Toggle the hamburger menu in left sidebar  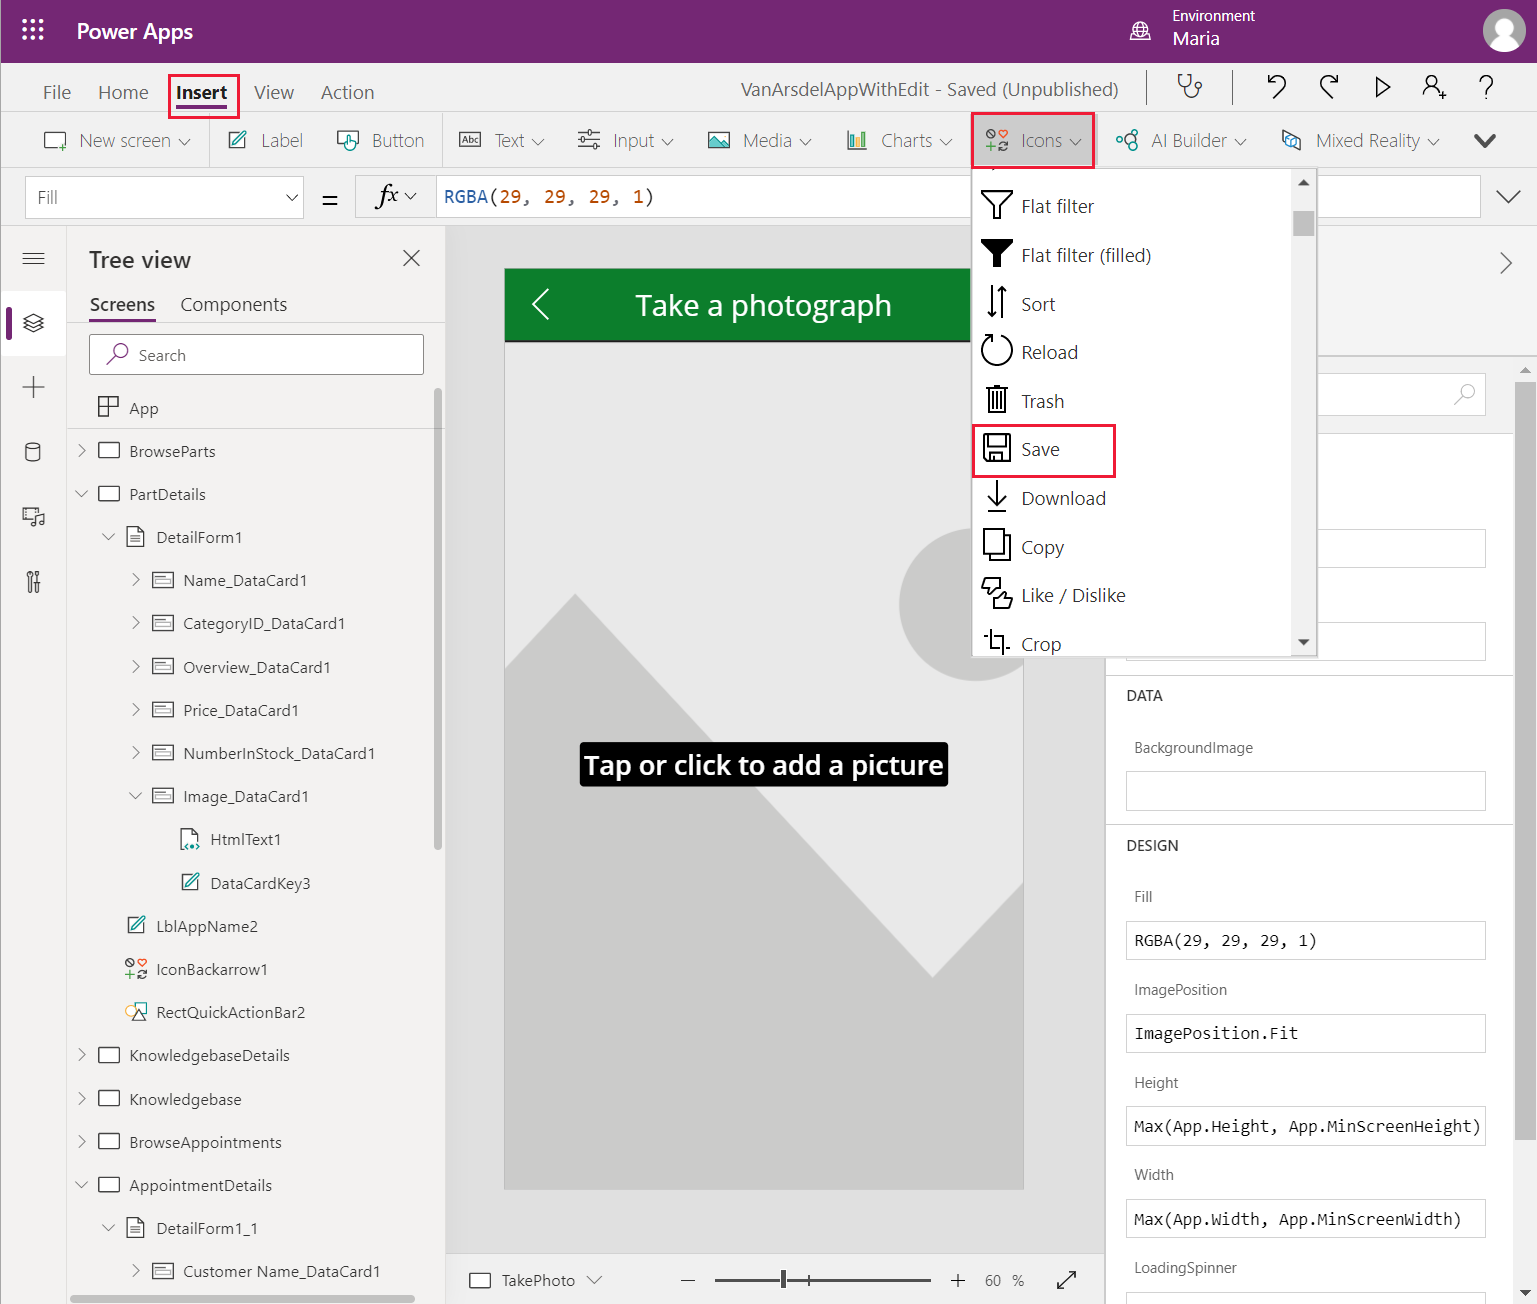click(33, 259)
